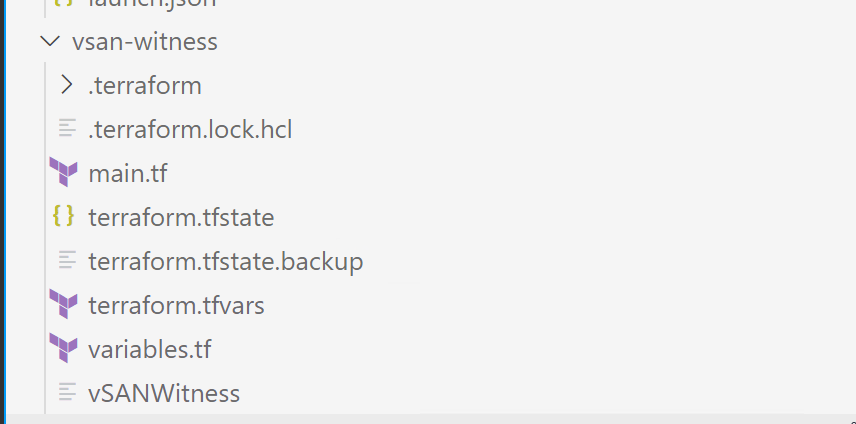Select the .terraform folder label
This screenshot has height=424, width=856.
[x=145, y=86]
